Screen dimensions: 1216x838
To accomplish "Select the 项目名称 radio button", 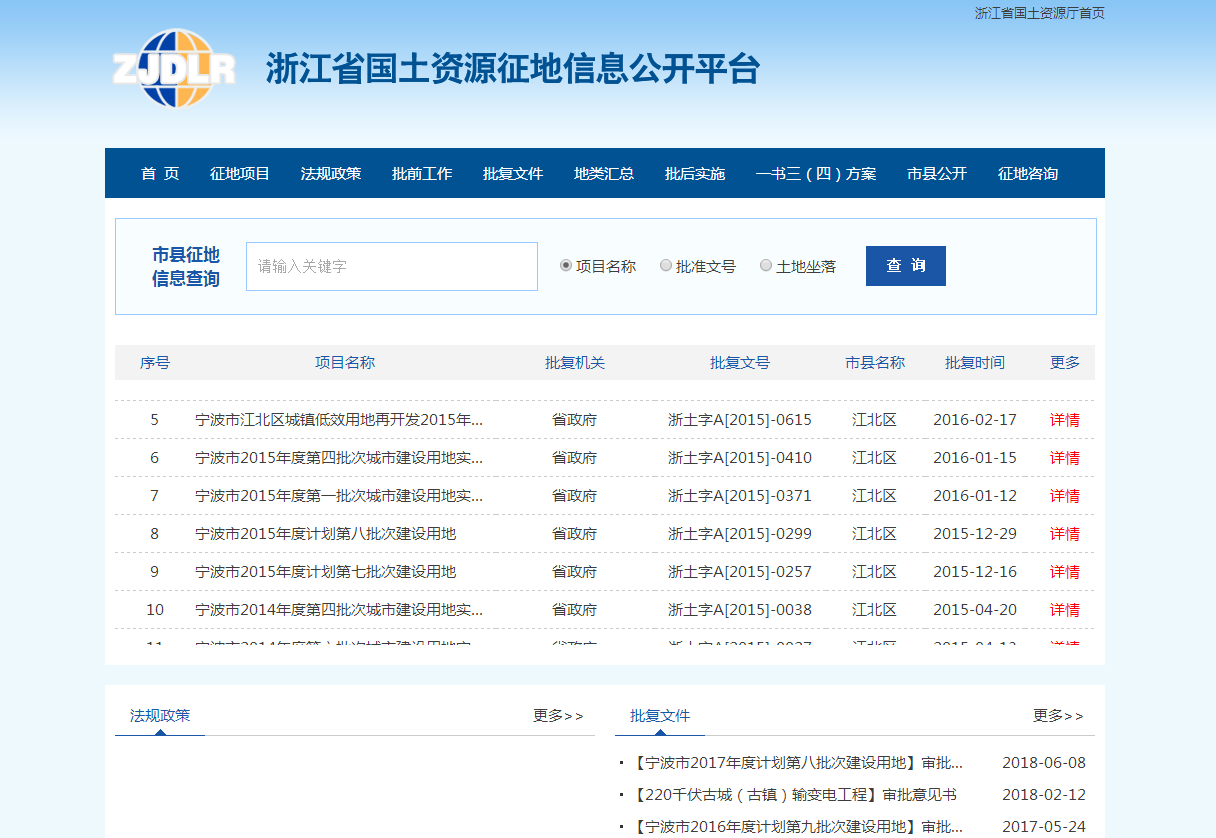I will tap(566, 266).
